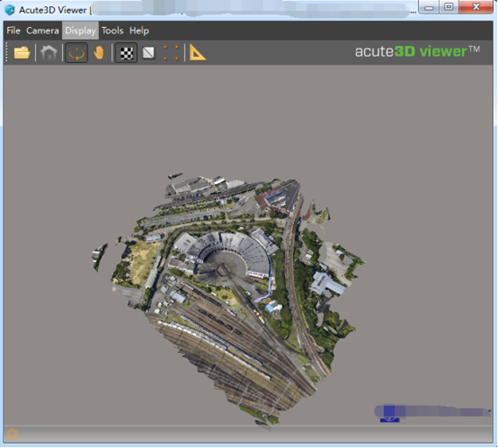The height and width of the screenshot is (448, 498).
Task: Toggle the orange dots vertices display
Action: 171,53
